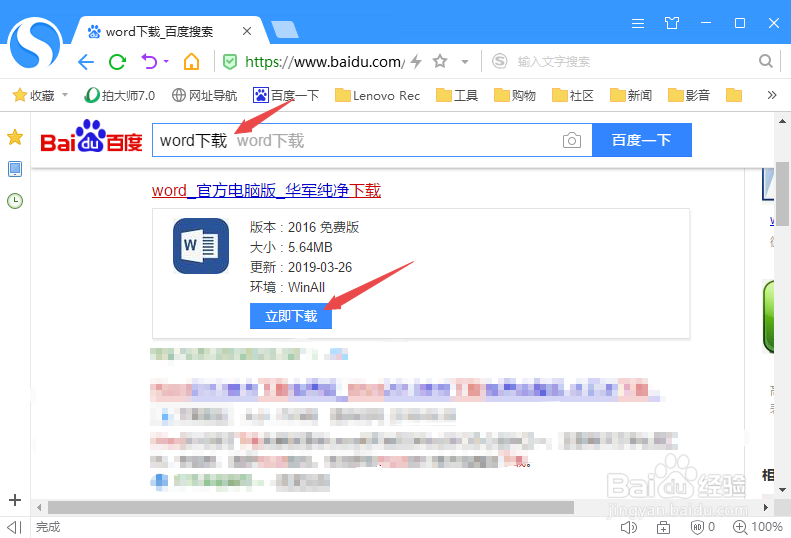Screen dimensions: 791x538
Task: Open new tab button
Action: (285, 30)
